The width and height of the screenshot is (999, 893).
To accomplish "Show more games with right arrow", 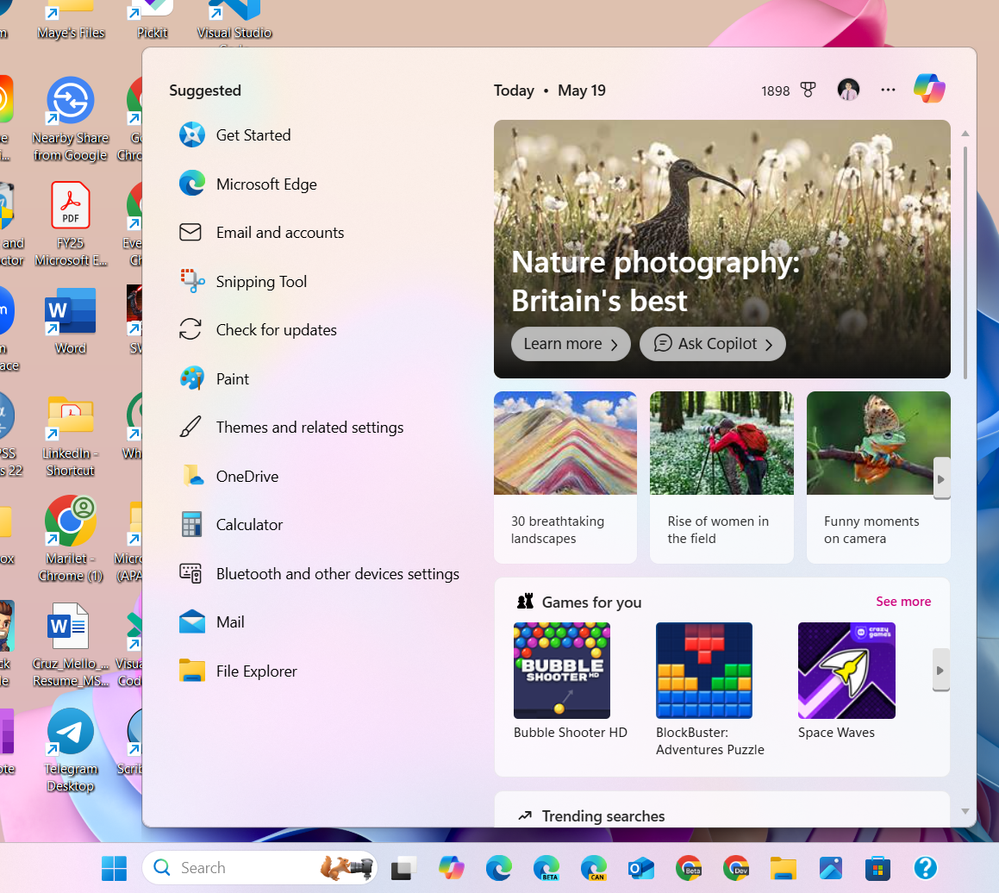I will 941,670.
